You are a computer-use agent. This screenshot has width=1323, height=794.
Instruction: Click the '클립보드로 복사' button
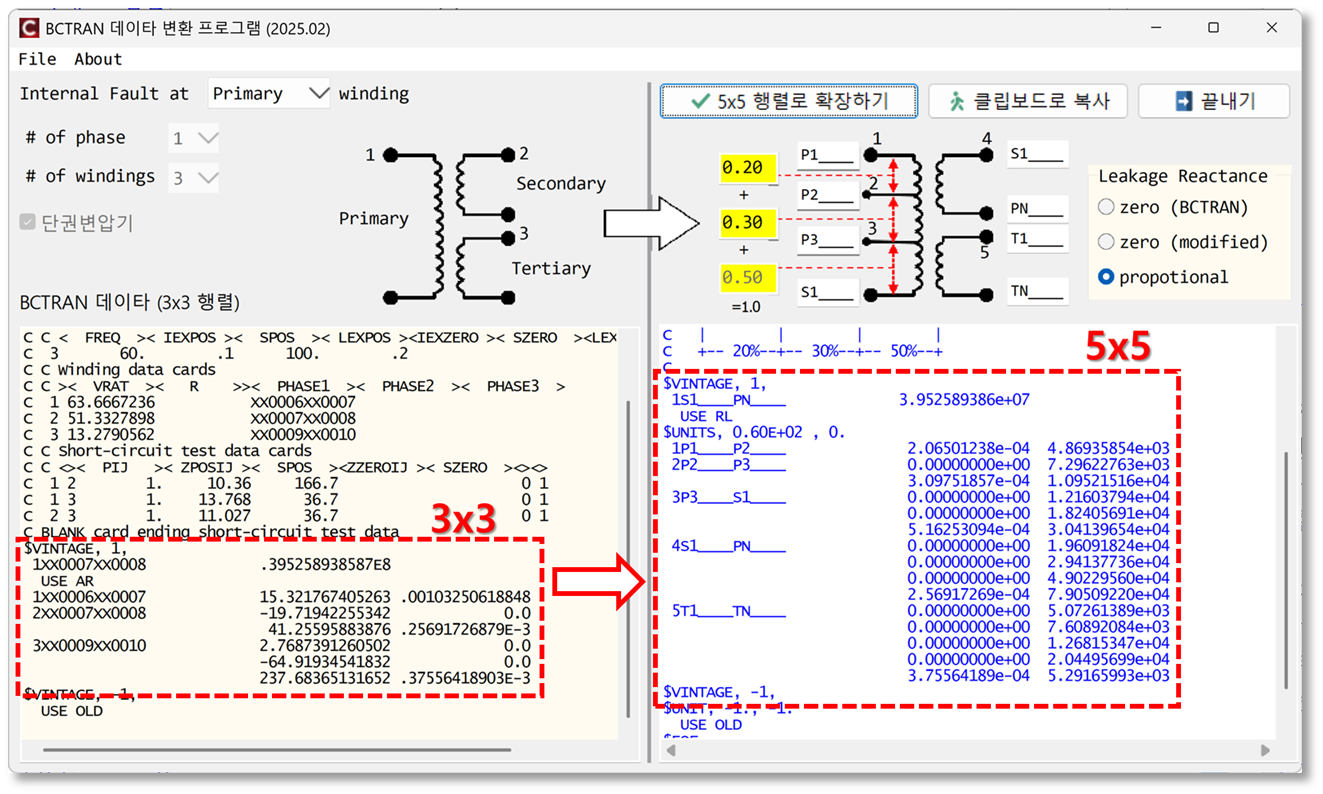pyautogui.click(x=1027, y=101)
